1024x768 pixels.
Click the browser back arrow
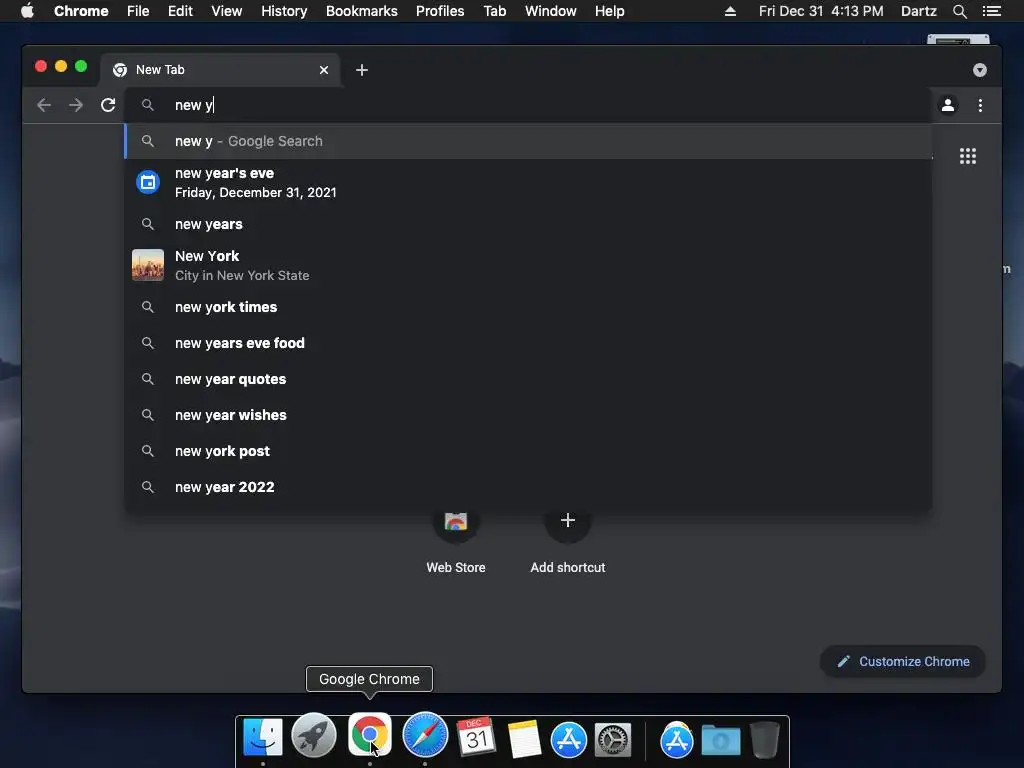[x=44, y=105]
